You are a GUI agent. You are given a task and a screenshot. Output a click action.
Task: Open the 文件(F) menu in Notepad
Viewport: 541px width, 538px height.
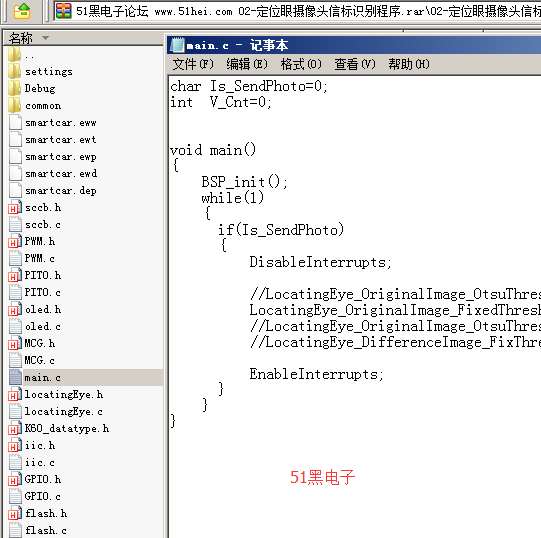coord(193,64)
